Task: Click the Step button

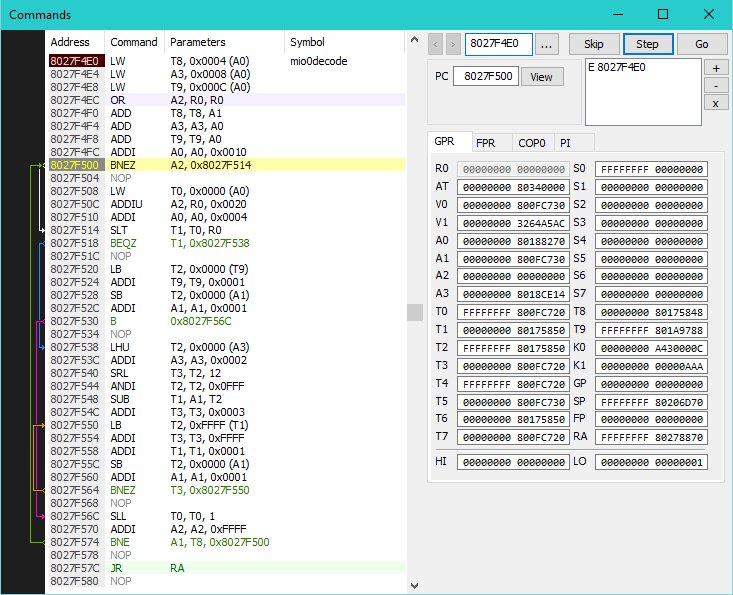Action: [x=648, y=44]
